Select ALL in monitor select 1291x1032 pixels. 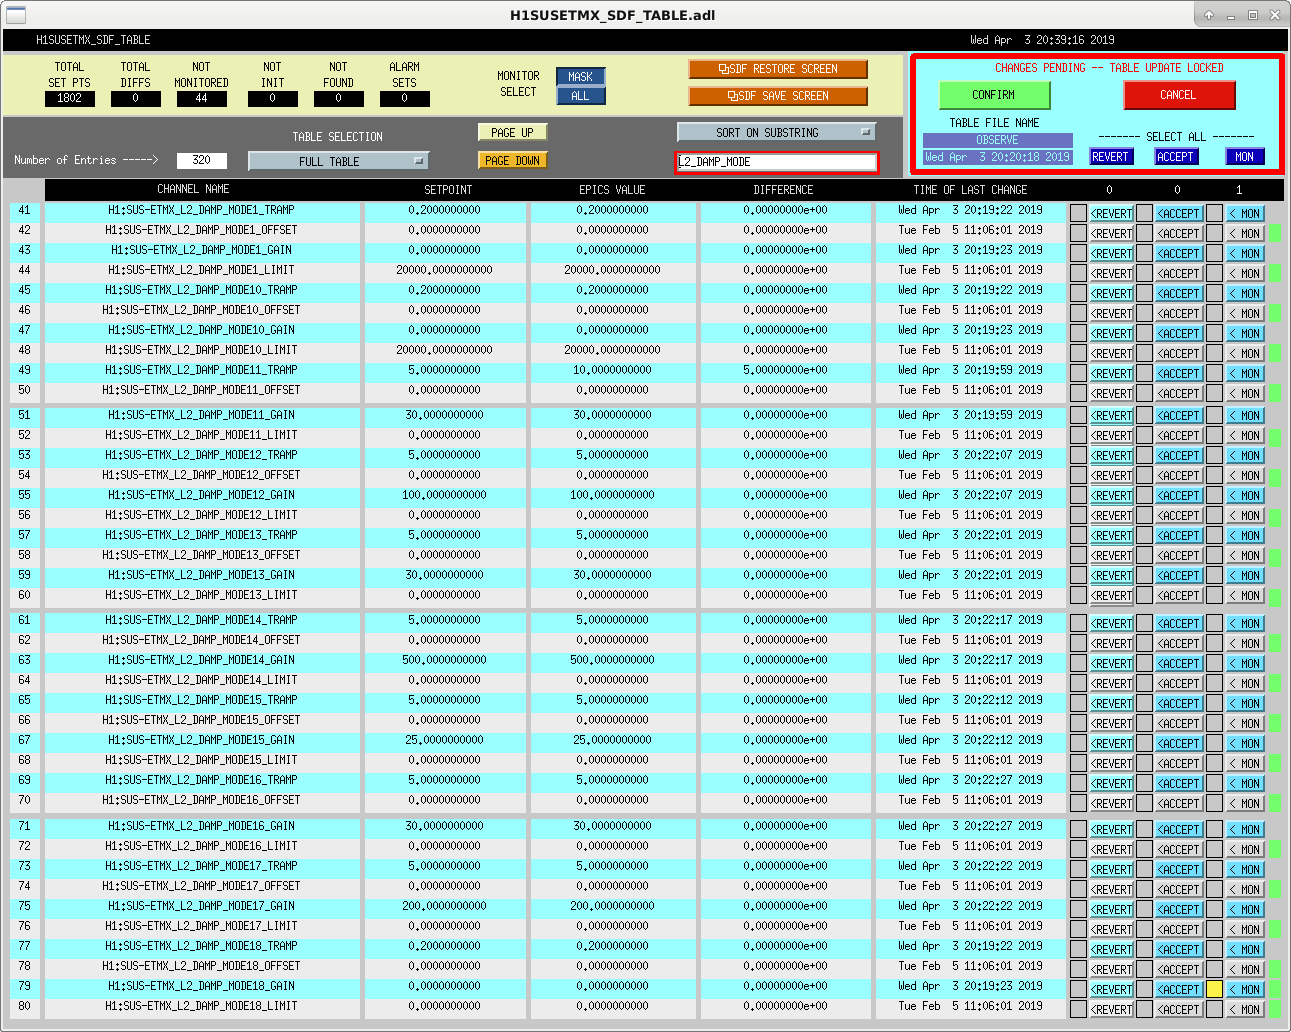580,96
